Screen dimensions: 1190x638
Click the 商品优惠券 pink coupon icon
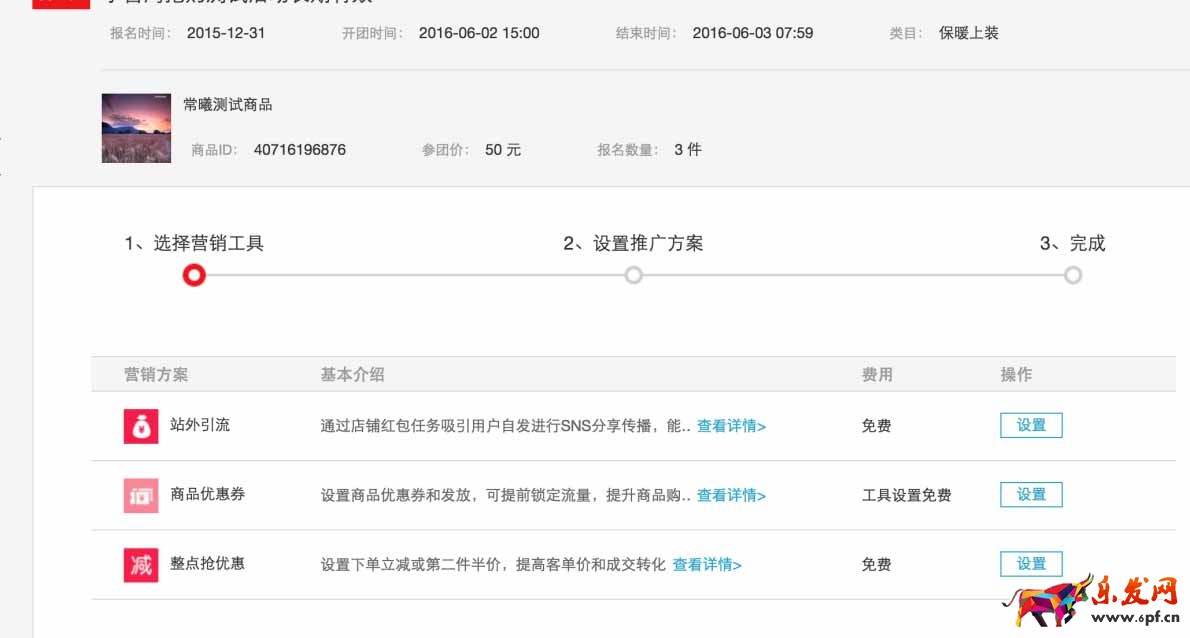141,495
